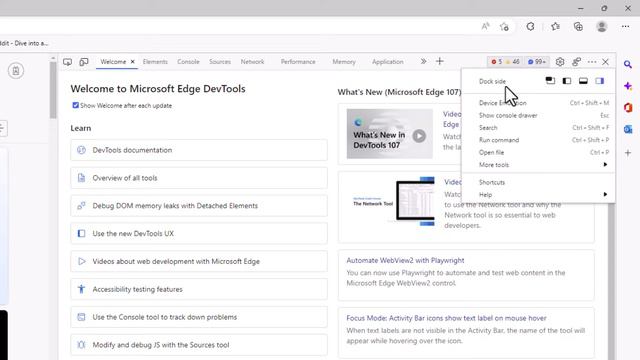
Task: Open Collections icon in browser toolbar
Action: click(578, 27)
